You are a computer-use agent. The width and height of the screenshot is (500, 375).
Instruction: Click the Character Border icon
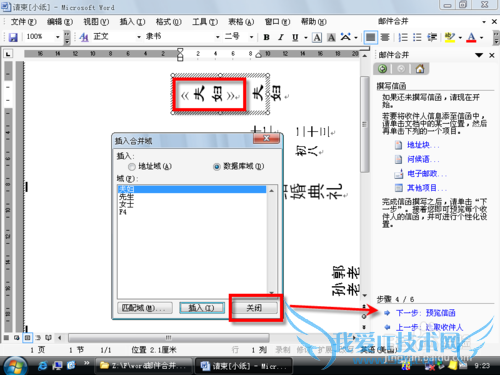[x=317, y=37]
